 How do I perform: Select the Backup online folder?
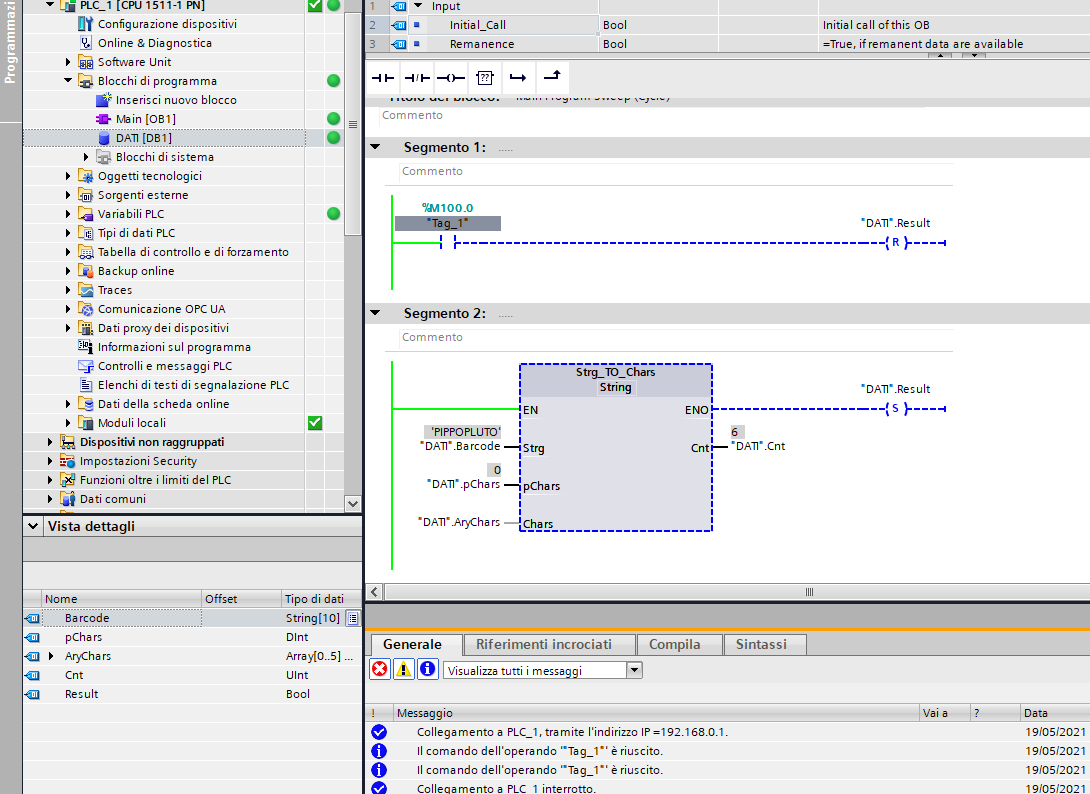[136, 271]
